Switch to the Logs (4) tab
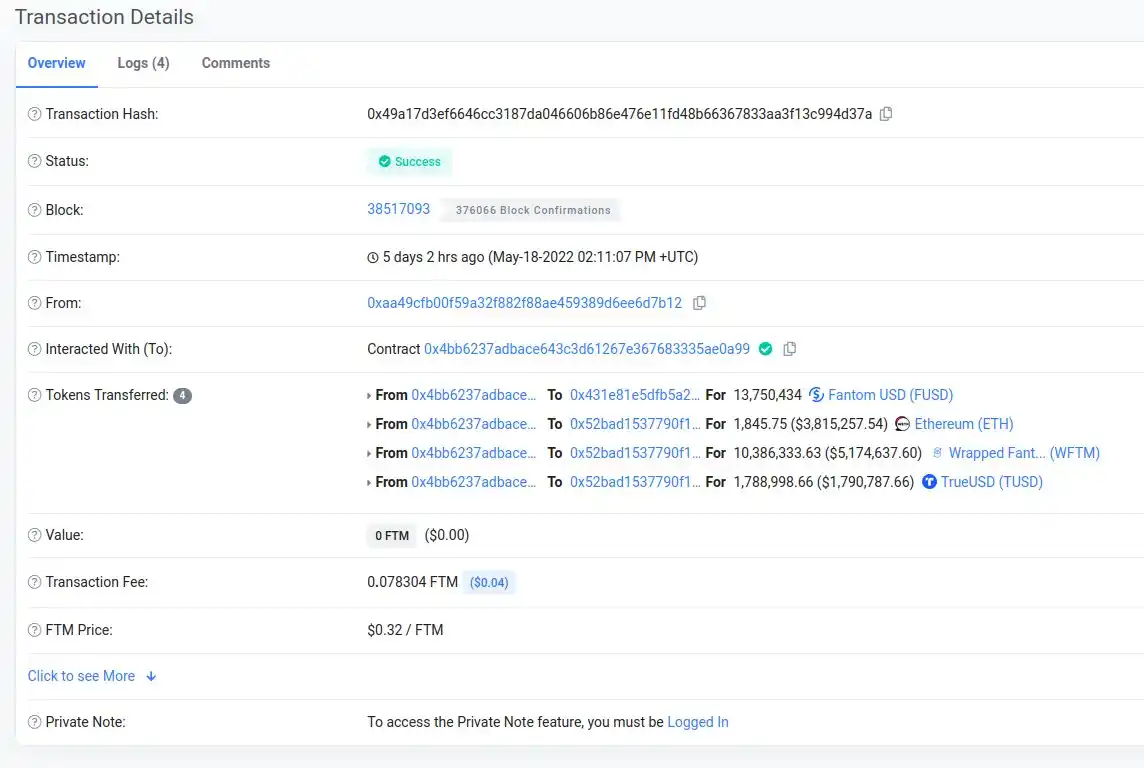1144x768 pixels. click(143, 63)
